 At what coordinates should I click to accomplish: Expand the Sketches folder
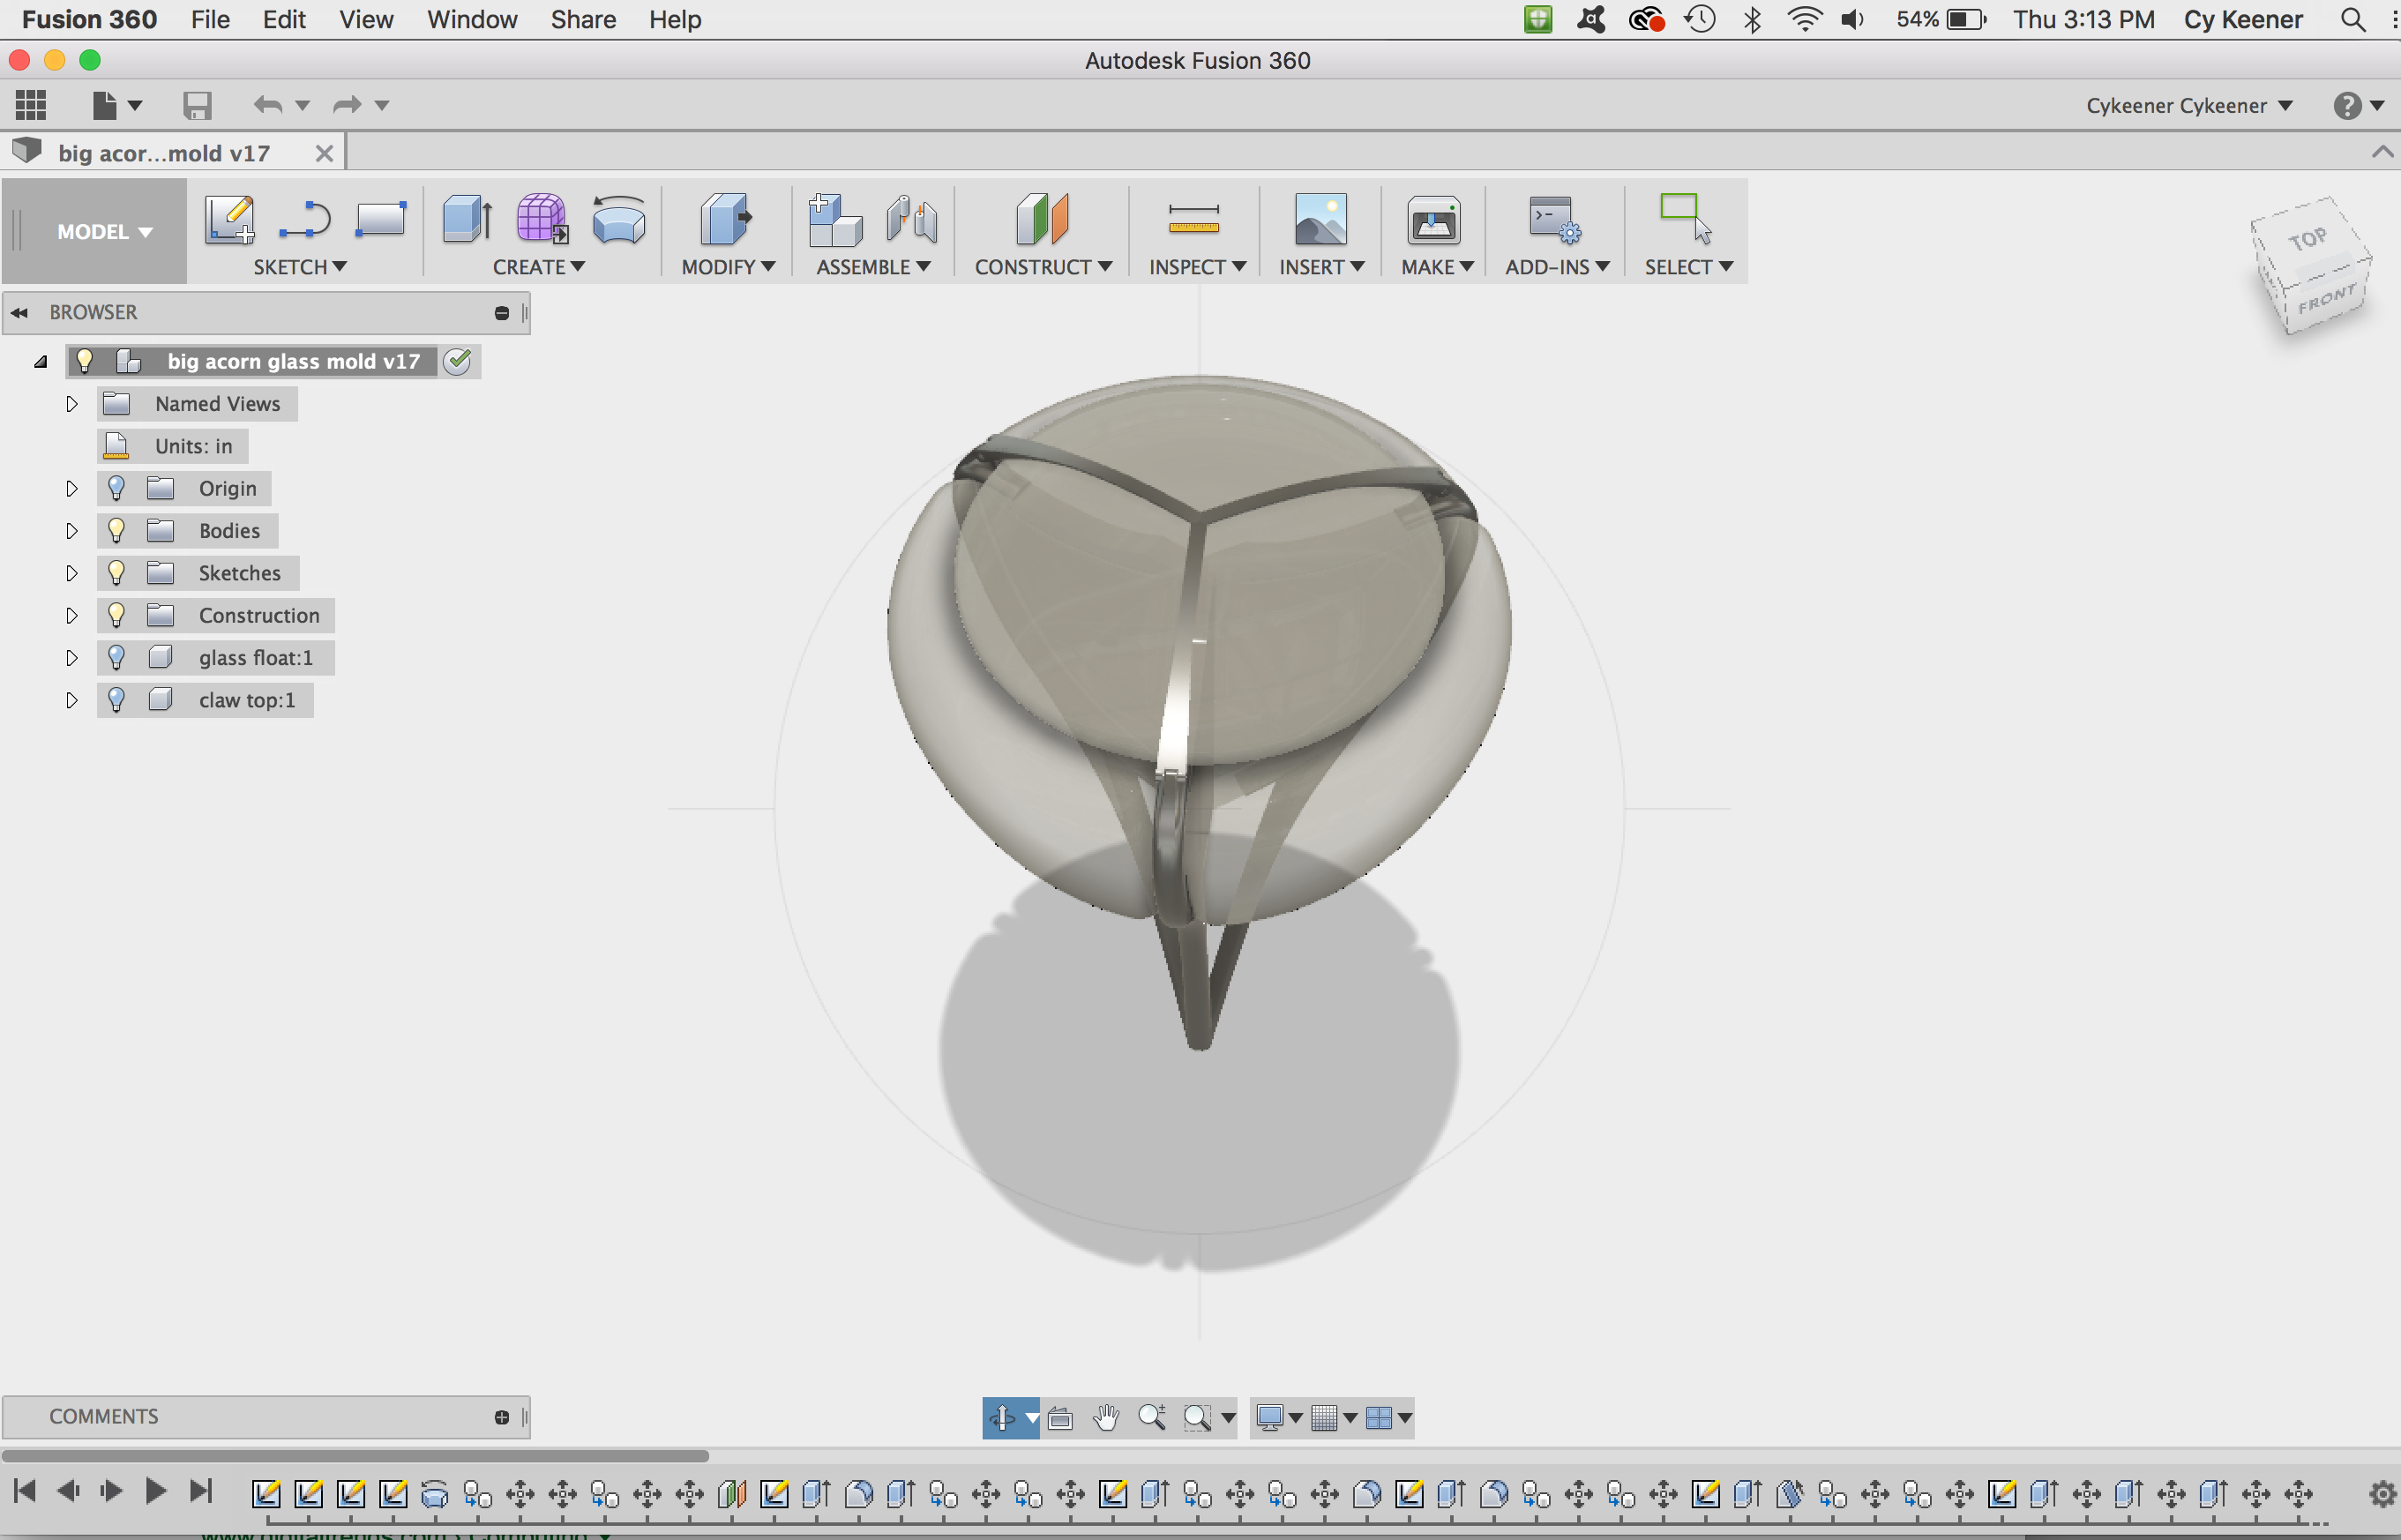[71, 572]
